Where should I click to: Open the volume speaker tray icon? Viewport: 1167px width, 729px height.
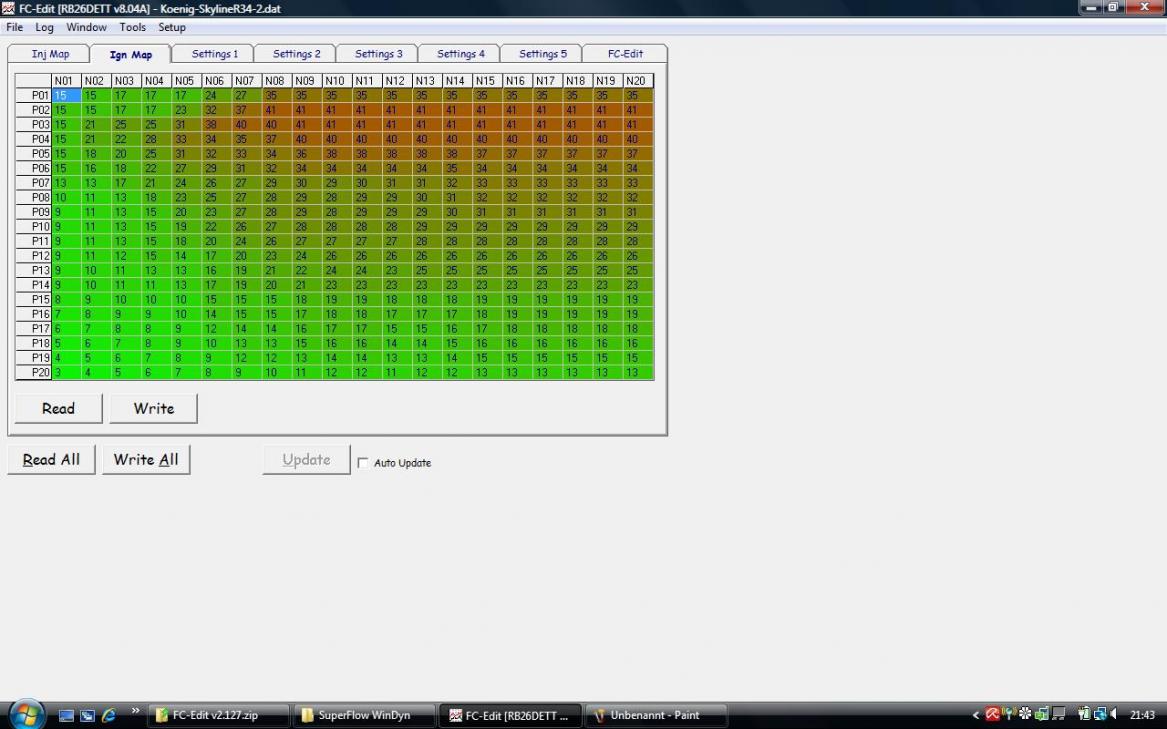pos(1112,714)
